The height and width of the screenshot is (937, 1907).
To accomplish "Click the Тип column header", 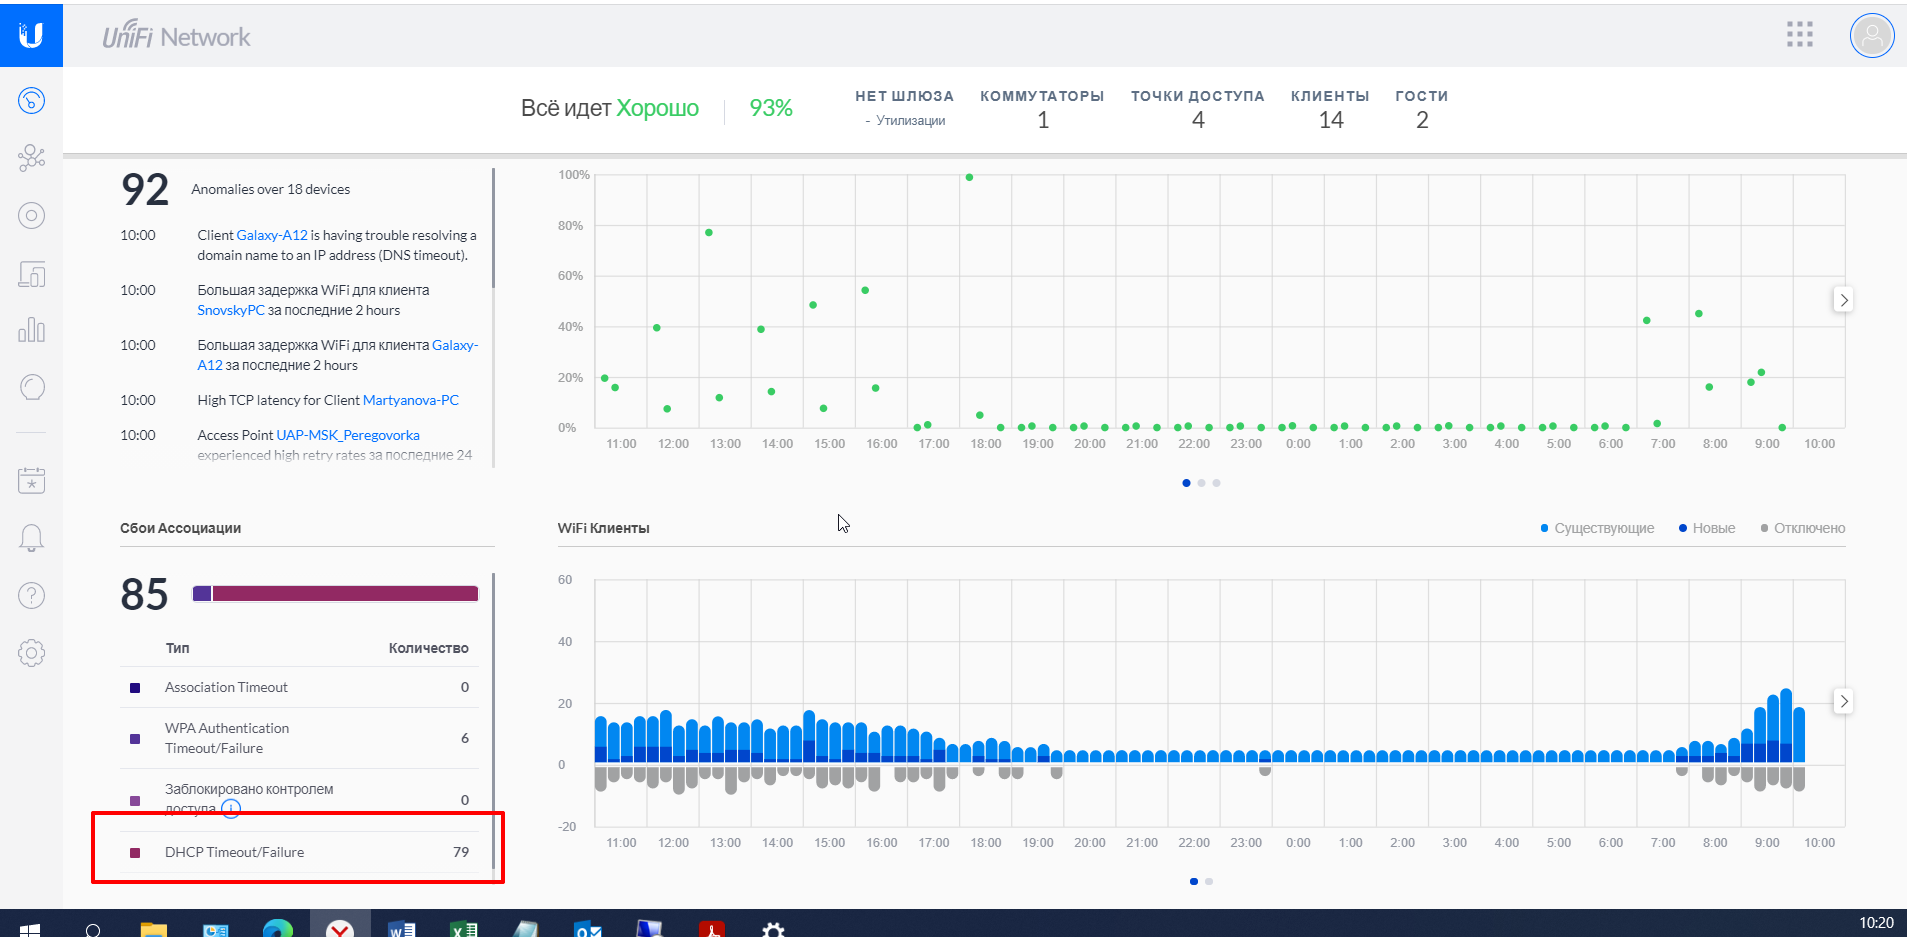I will point(177,648).
